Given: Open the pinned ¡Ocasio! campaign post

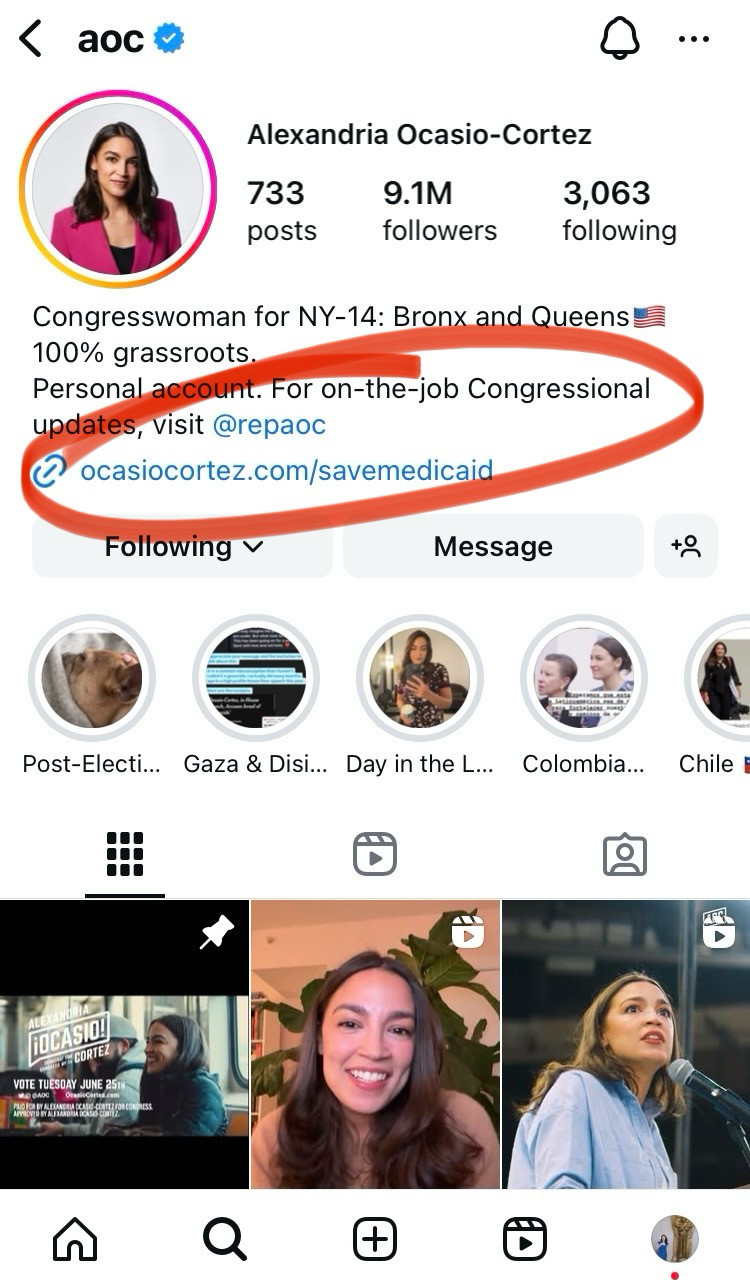Looking at the screenshot, I should click(x=124, y=1044).
